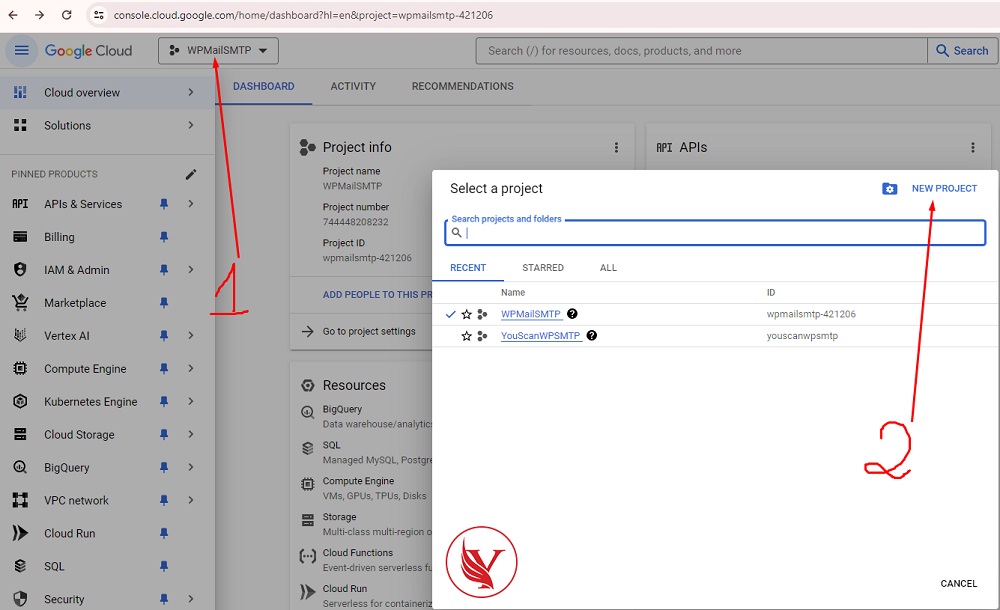Open the hamburger navigation menu
The width and height of the screenshot is (1000, 610).
tap(21, 50)
